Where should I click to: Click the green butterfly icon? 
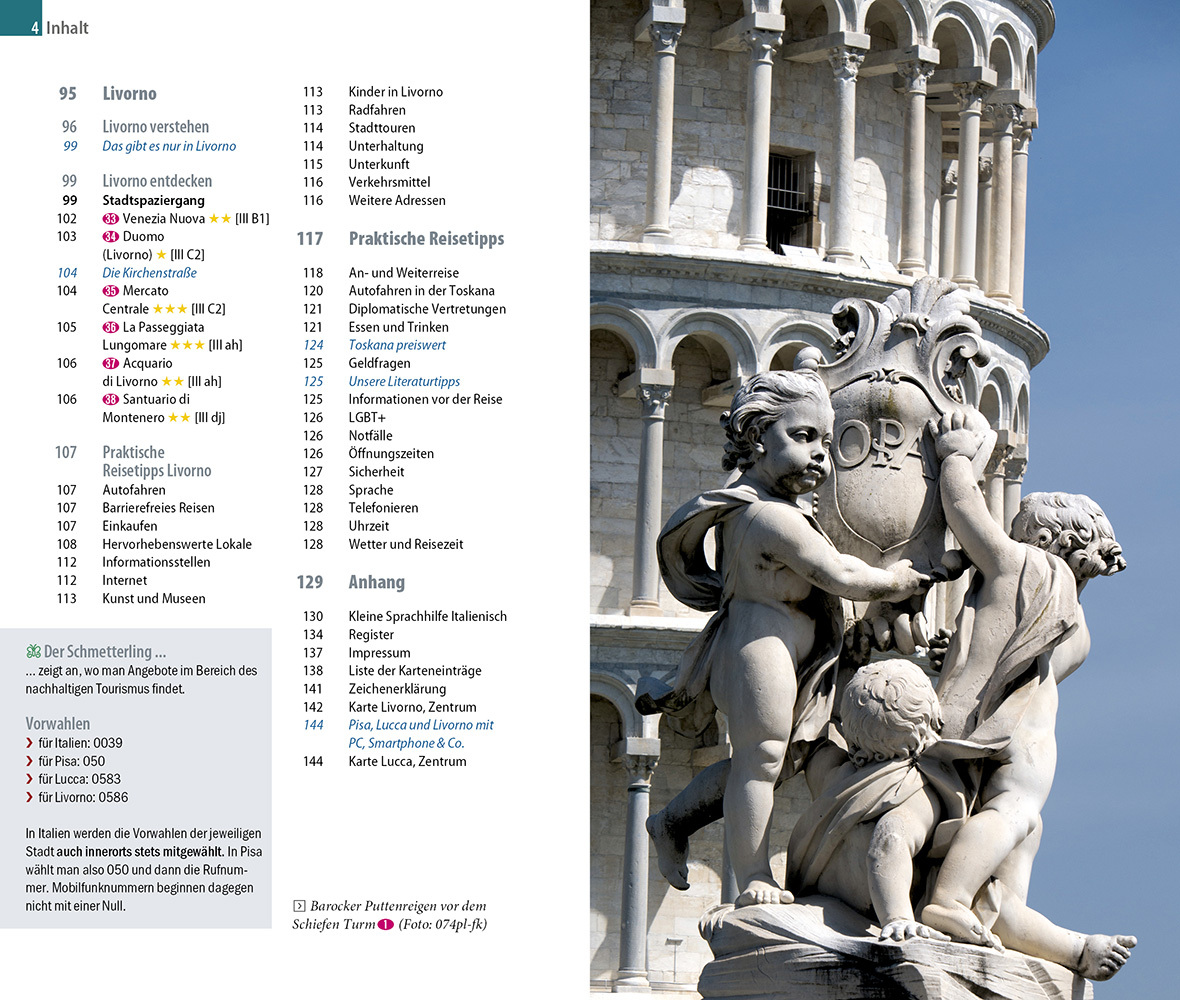pyautogui.click(x=33, y=652)
